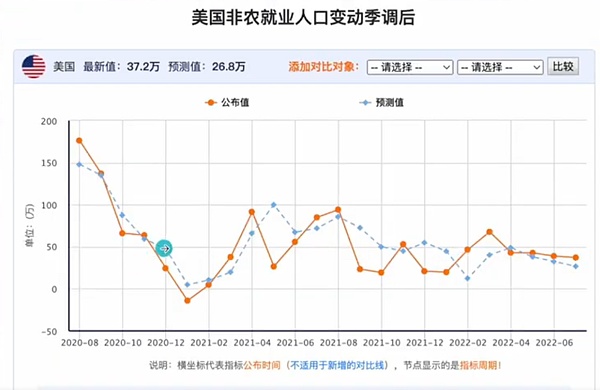Screen dimensions: 600x390
Task: Click the last blue forecast point at right
Action: point(576,266)
